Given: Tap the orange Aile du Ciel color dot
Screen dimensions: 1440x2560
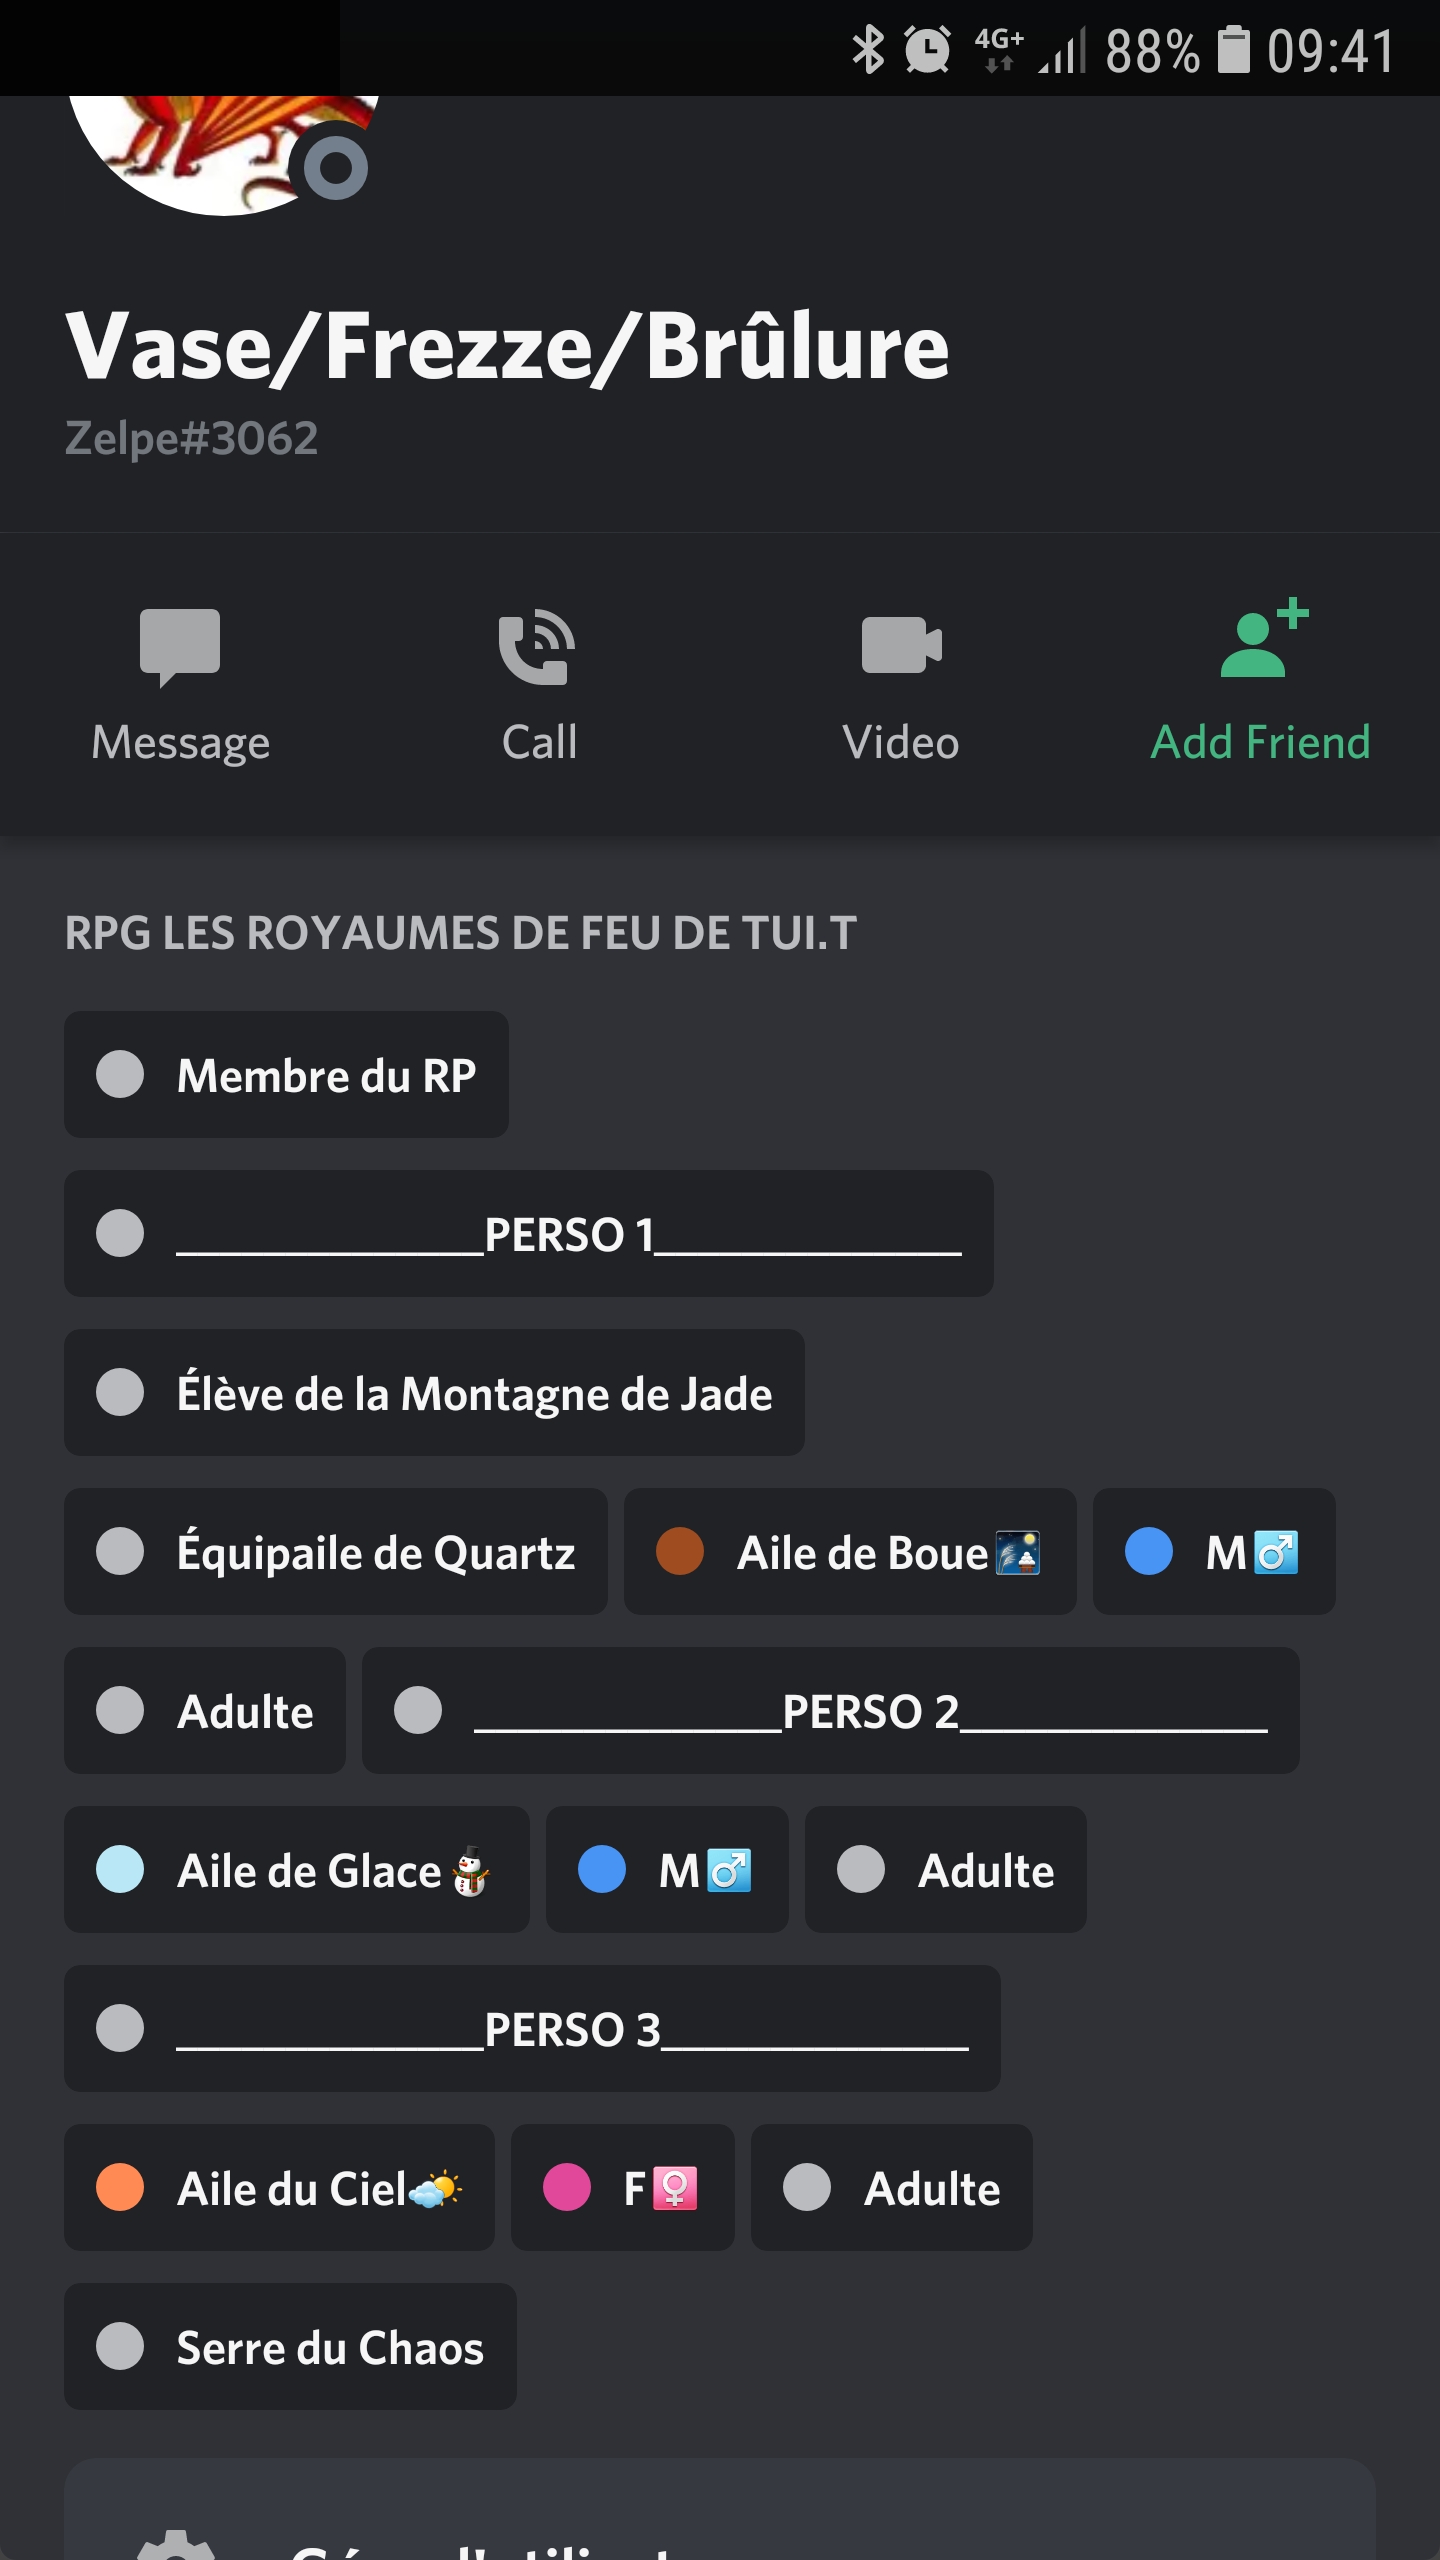Looking at the screenshot, I should point(120,2187).
